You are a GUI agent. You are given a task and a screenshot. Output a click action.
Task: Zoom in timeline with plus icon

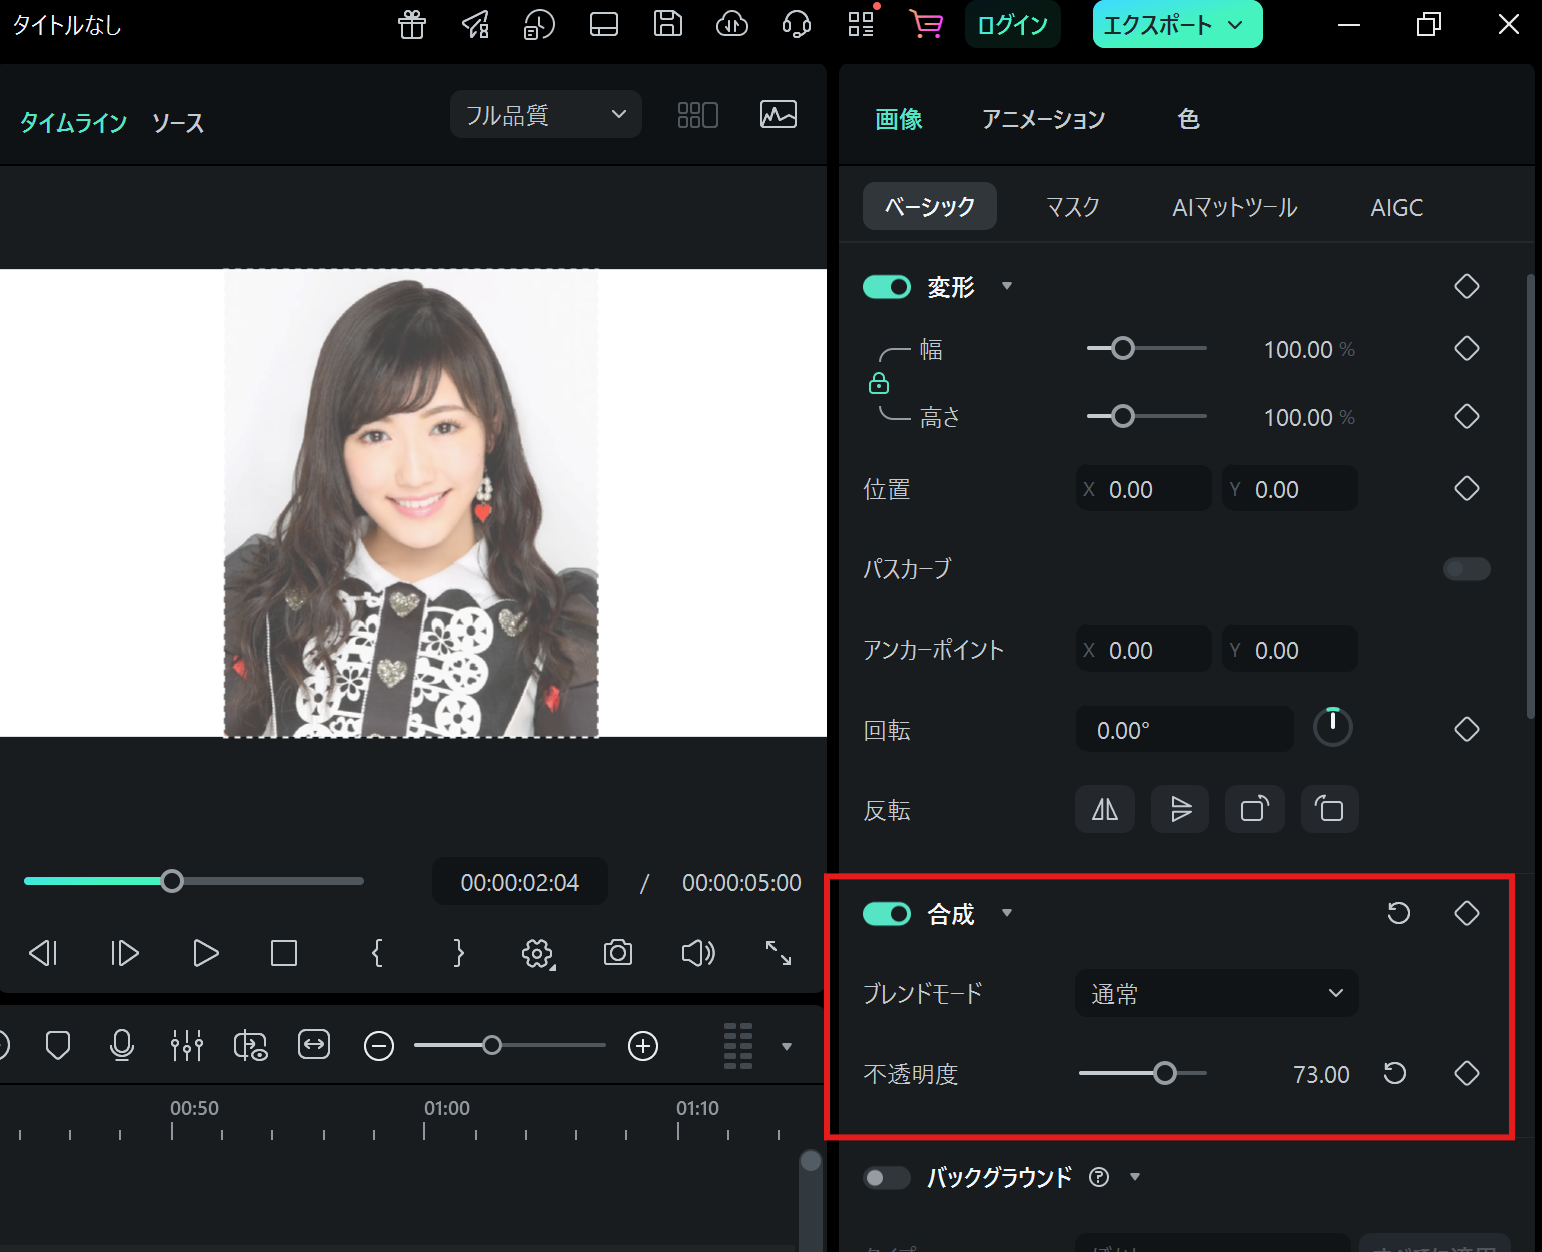tap(643, 1046)
